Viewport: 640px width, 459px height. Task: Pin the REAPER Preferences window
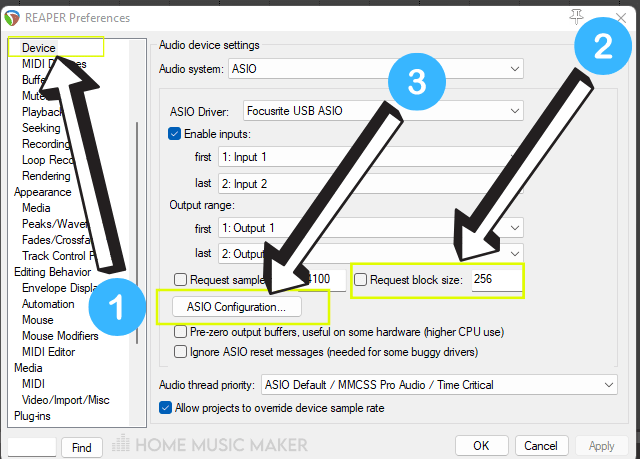pos(576,17)
